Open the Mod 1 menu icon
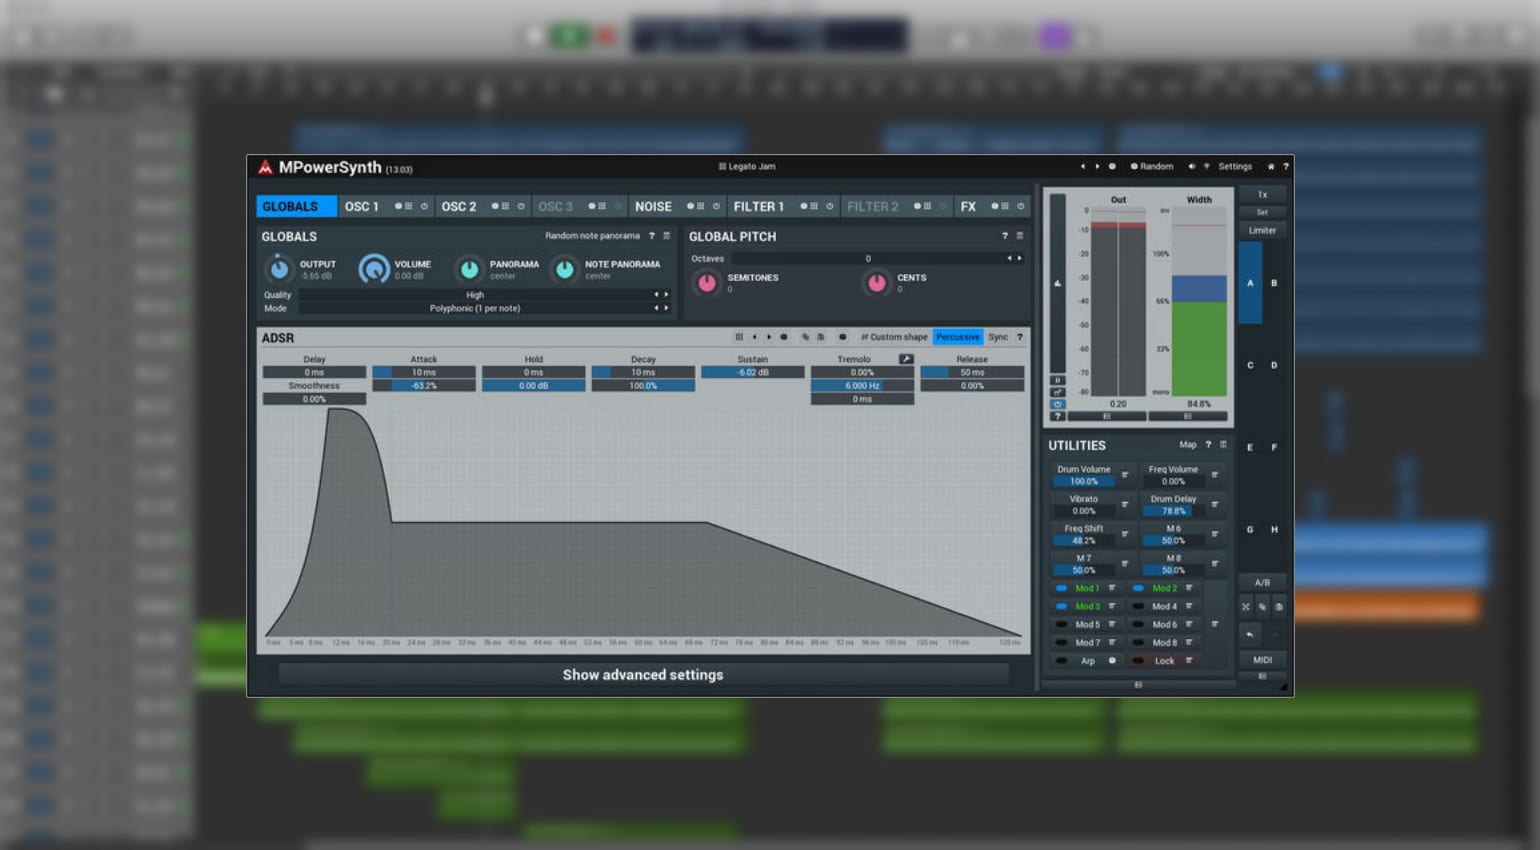Image resolution: width=1540 pixels, height=850 pixels. (x=1111, y=588)
